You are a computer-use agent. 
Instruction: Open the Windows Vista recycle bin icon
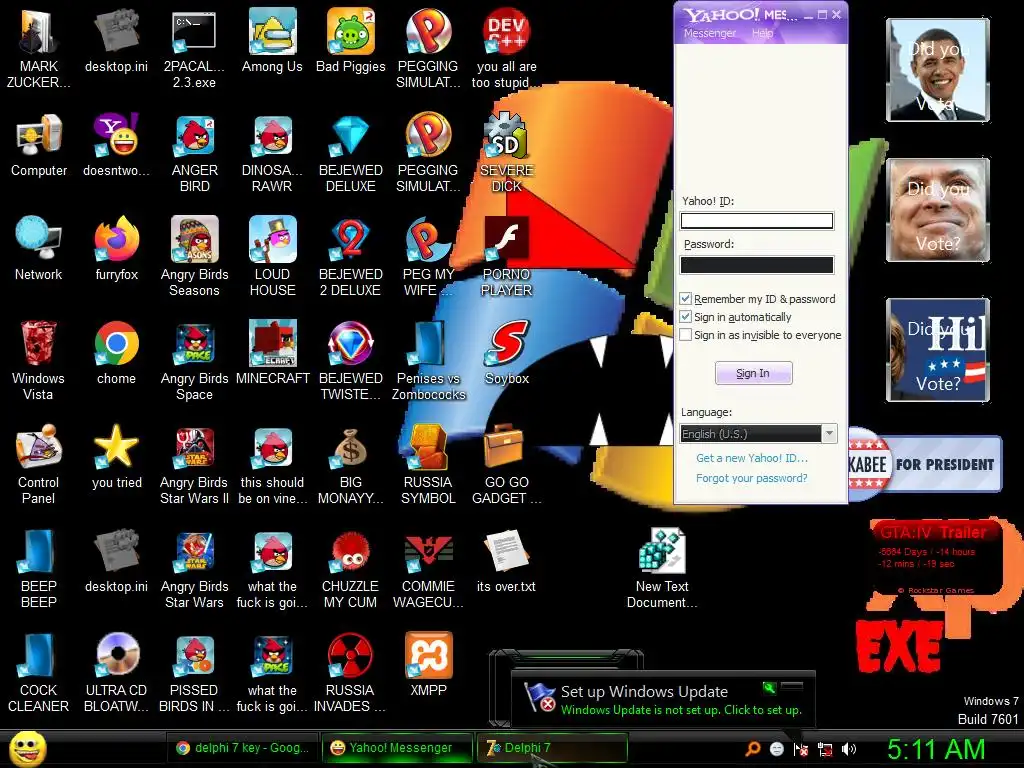pyautogui.click(x=39, y=360)
